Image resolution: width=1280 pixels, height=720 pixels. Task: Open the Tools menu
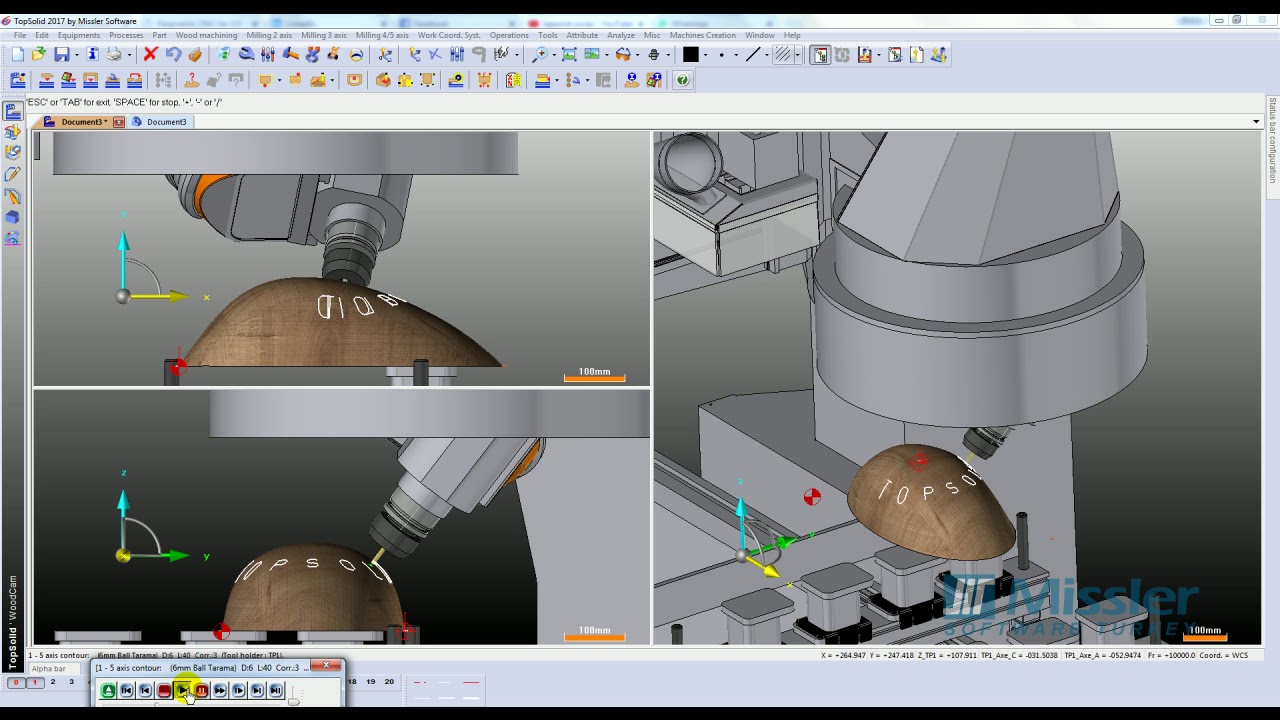547,35
